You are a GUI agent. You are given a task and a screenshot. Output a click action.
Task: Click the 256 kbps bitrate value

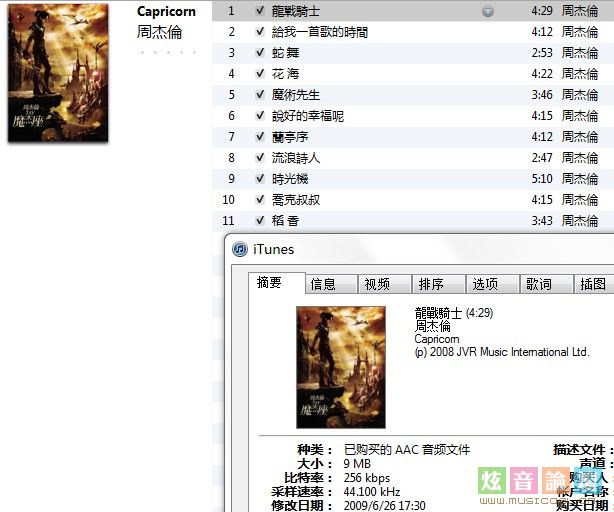367,478
